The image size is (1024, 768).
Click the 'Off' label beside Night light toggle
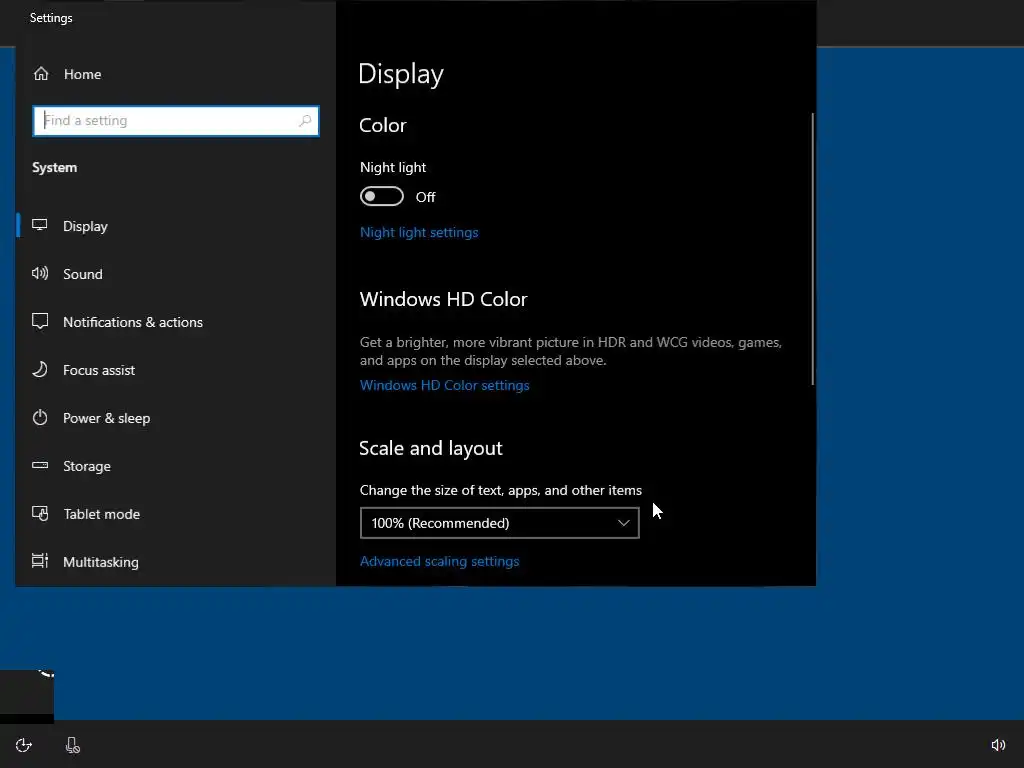[x=425, y=197]
